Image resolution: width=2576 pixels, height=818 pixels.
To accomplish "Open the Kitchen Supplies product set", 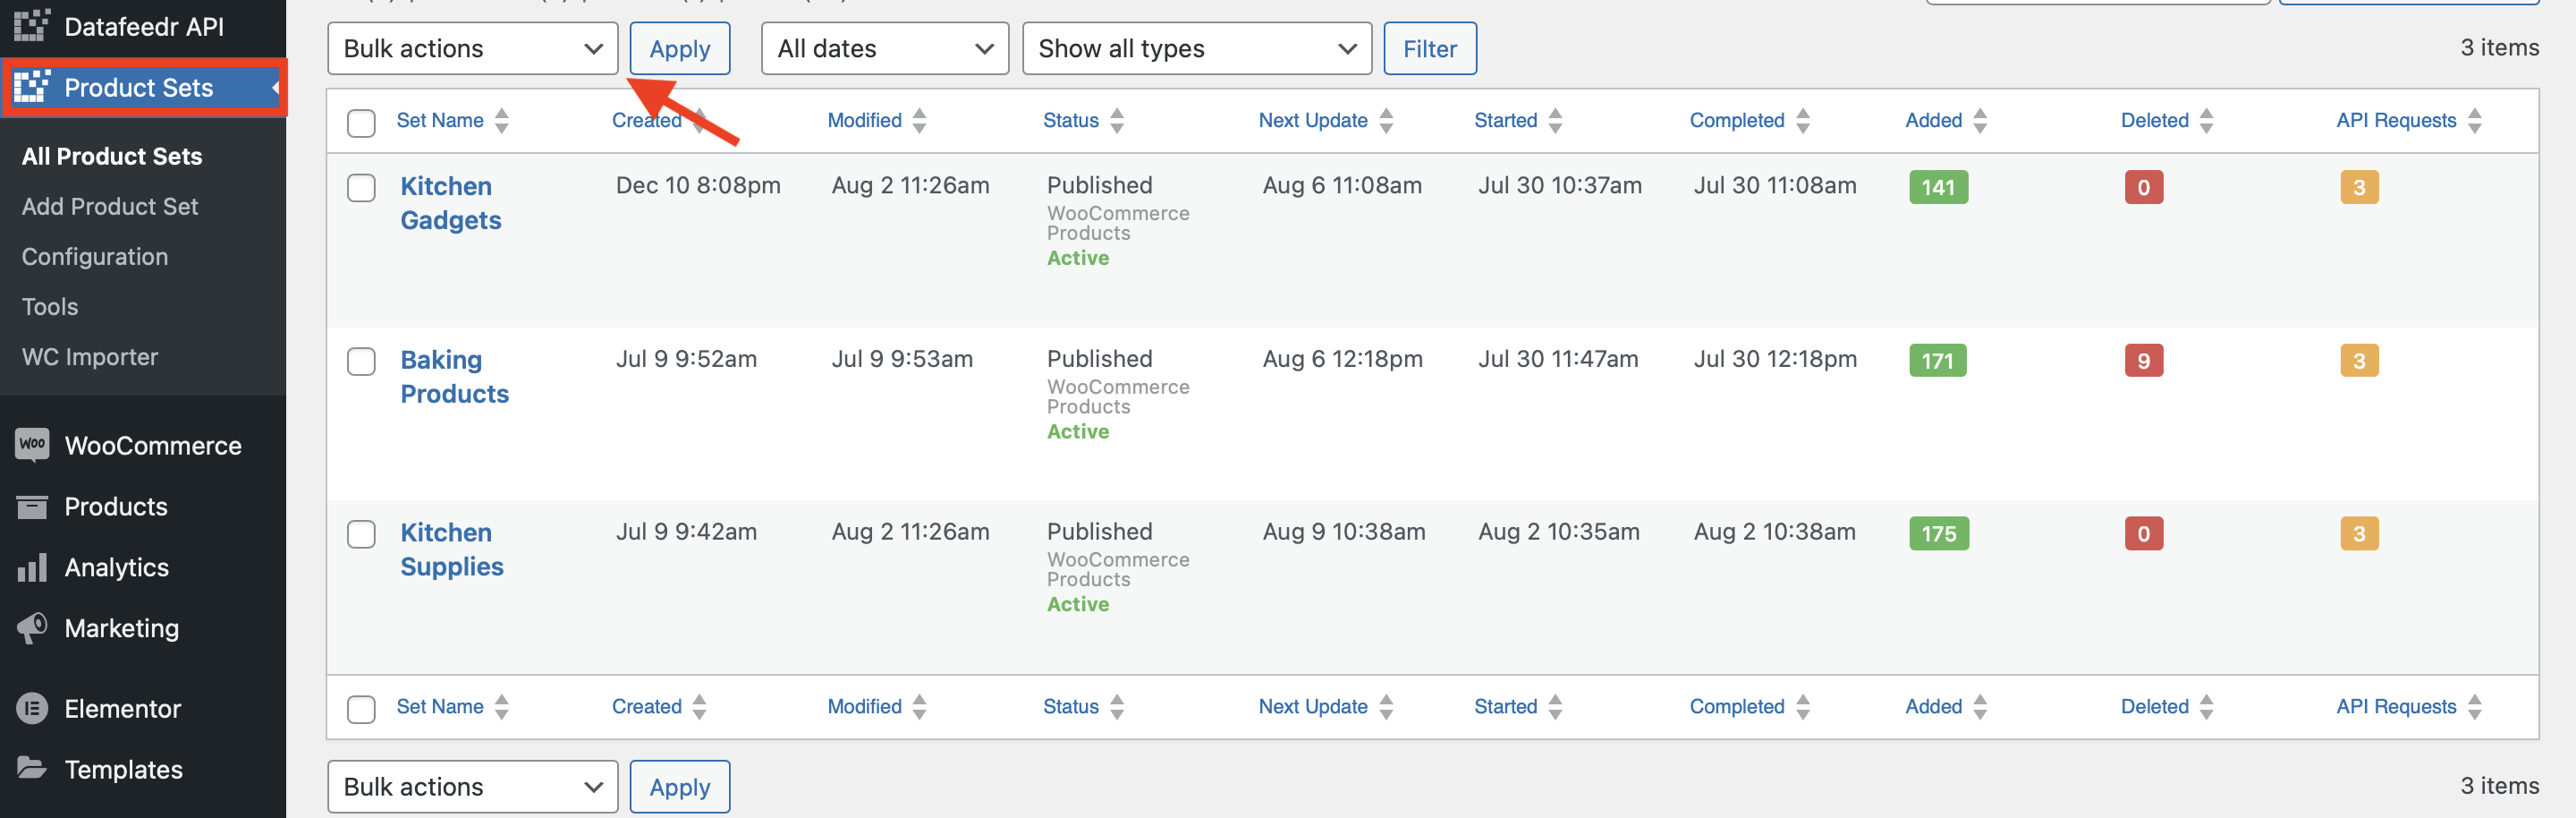I will 452,549.
